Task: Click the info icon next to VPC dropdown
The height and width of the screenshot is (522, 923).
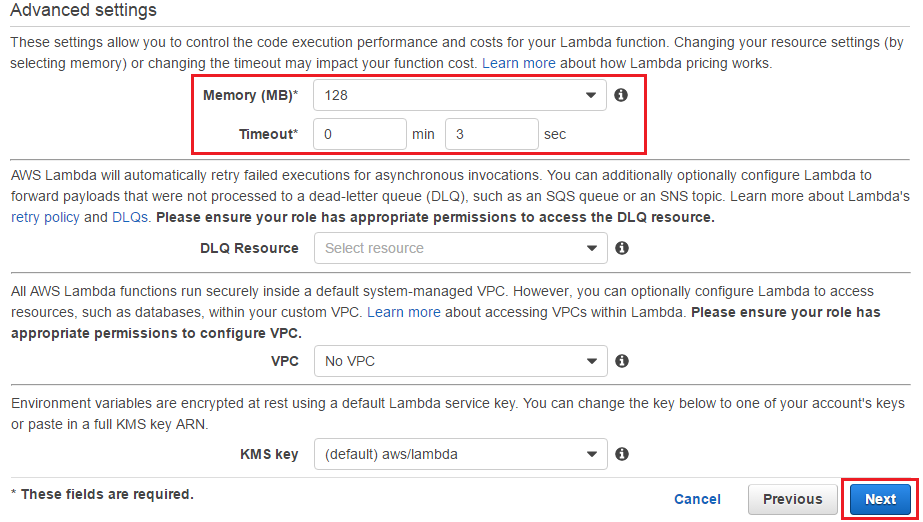Action: tap(622, 361)
